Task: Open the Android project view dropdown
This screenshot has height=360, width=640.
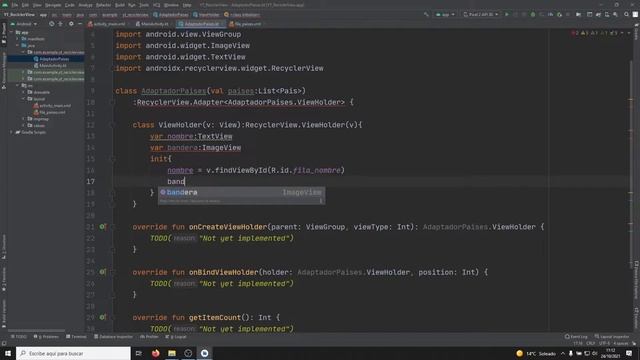Action: click(x=24, y=24)
